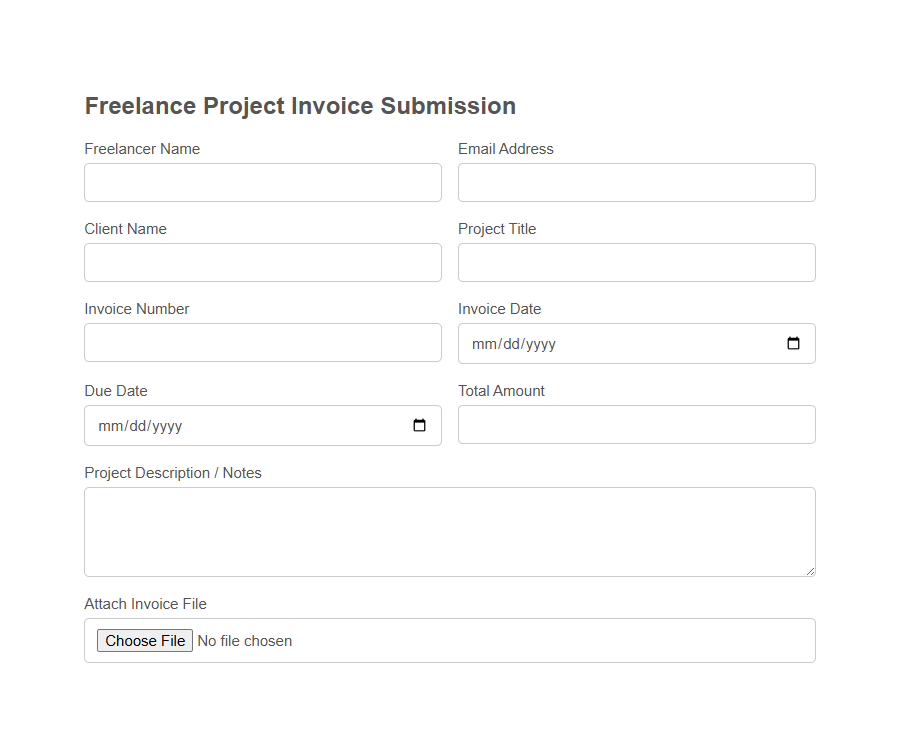
Task: Click into the Freelancer Name field
Action: coord(262,182)
